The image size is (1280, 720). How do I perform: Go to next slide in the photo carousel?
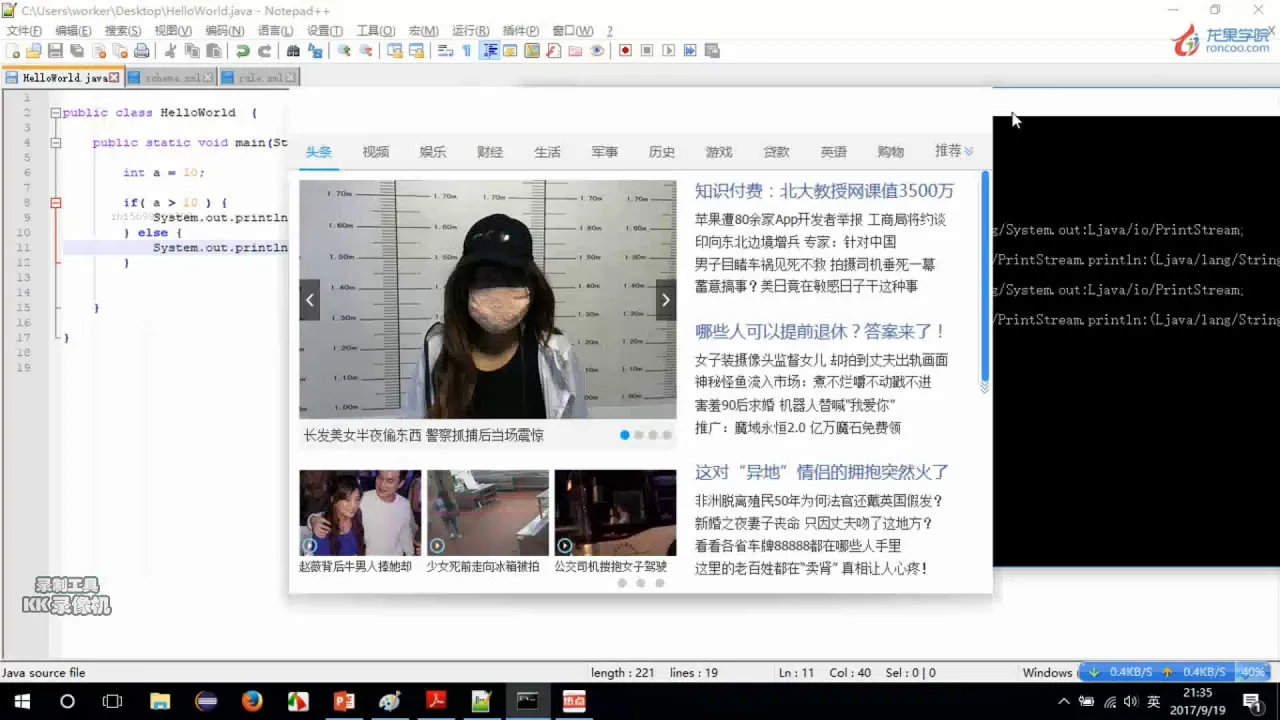tap(666, 300)
